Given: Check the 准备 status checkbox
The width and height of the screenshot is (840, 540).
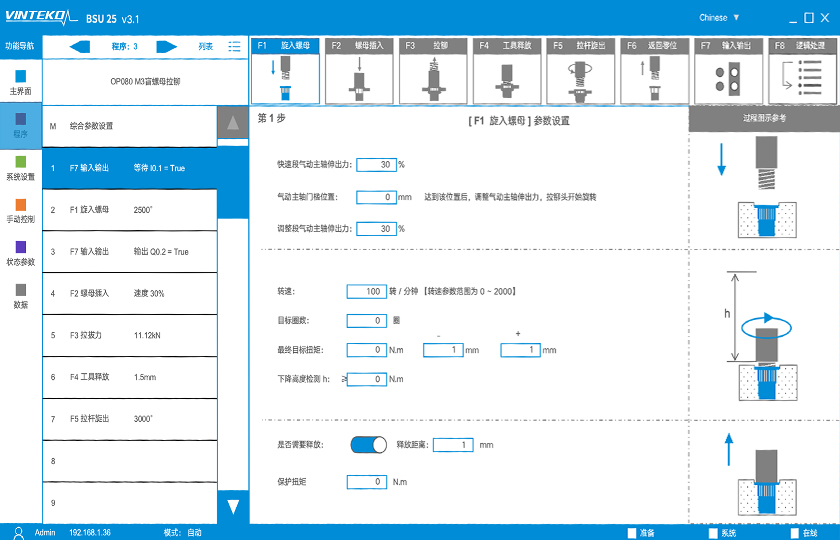Looking at the screenshot, I should pos(631,532).
